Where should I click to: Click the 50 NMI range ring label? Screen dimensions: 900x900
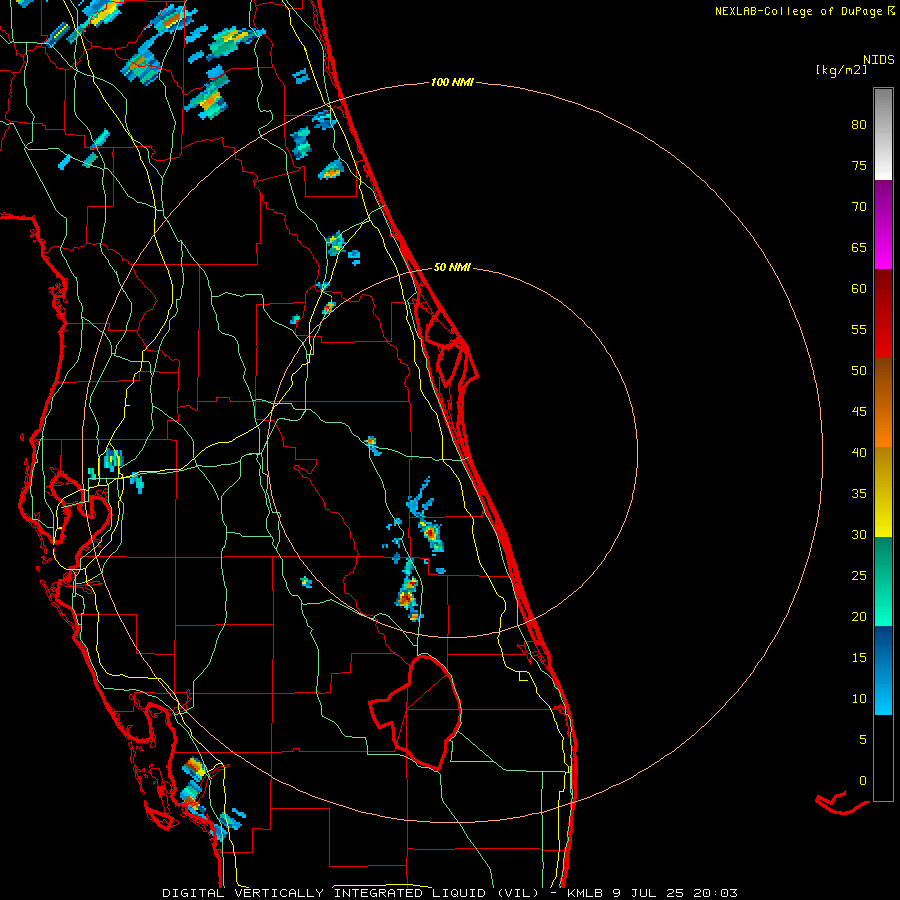point(452,267)
